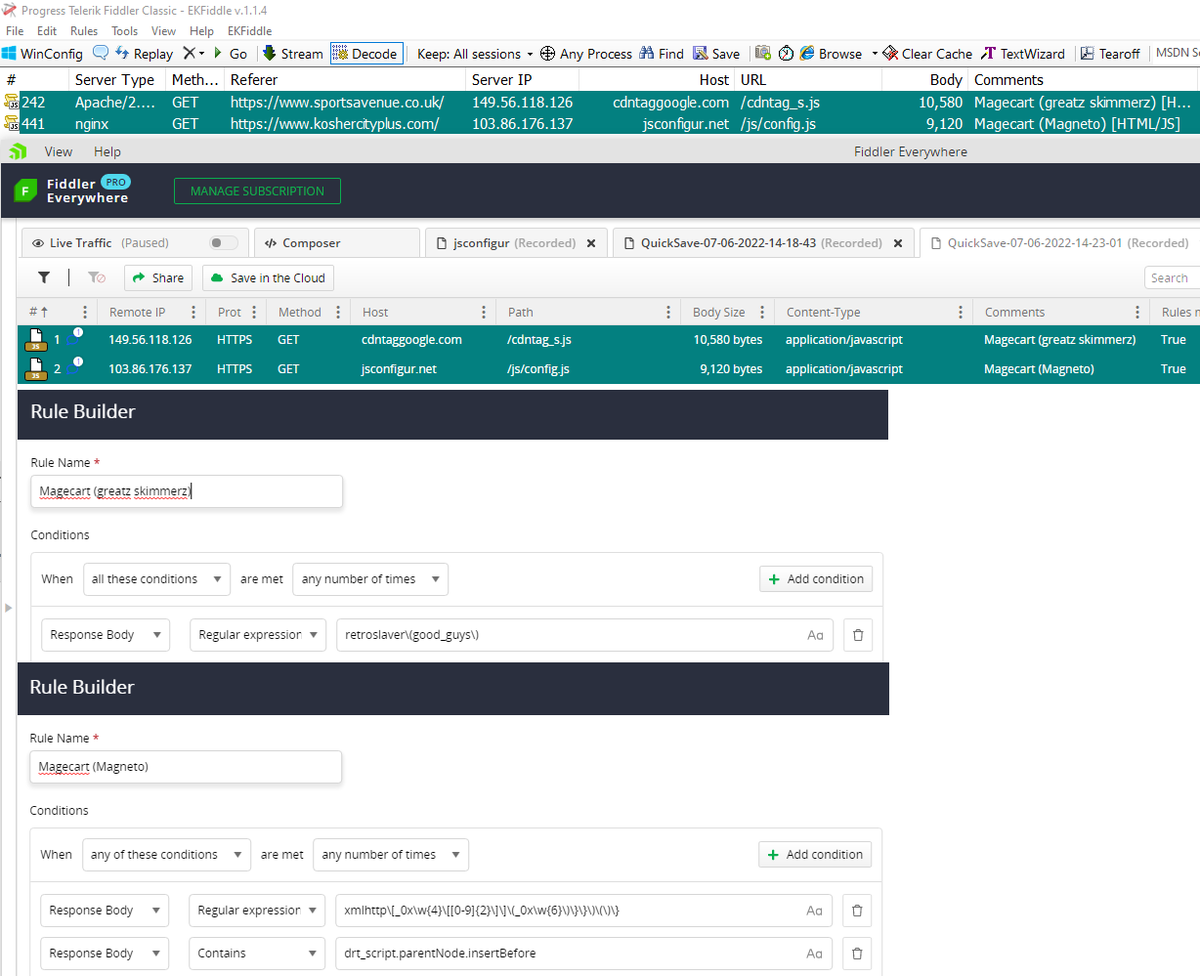Select the cdntaggoogle.com session row

pyautogui.click(x=608, y=340)
